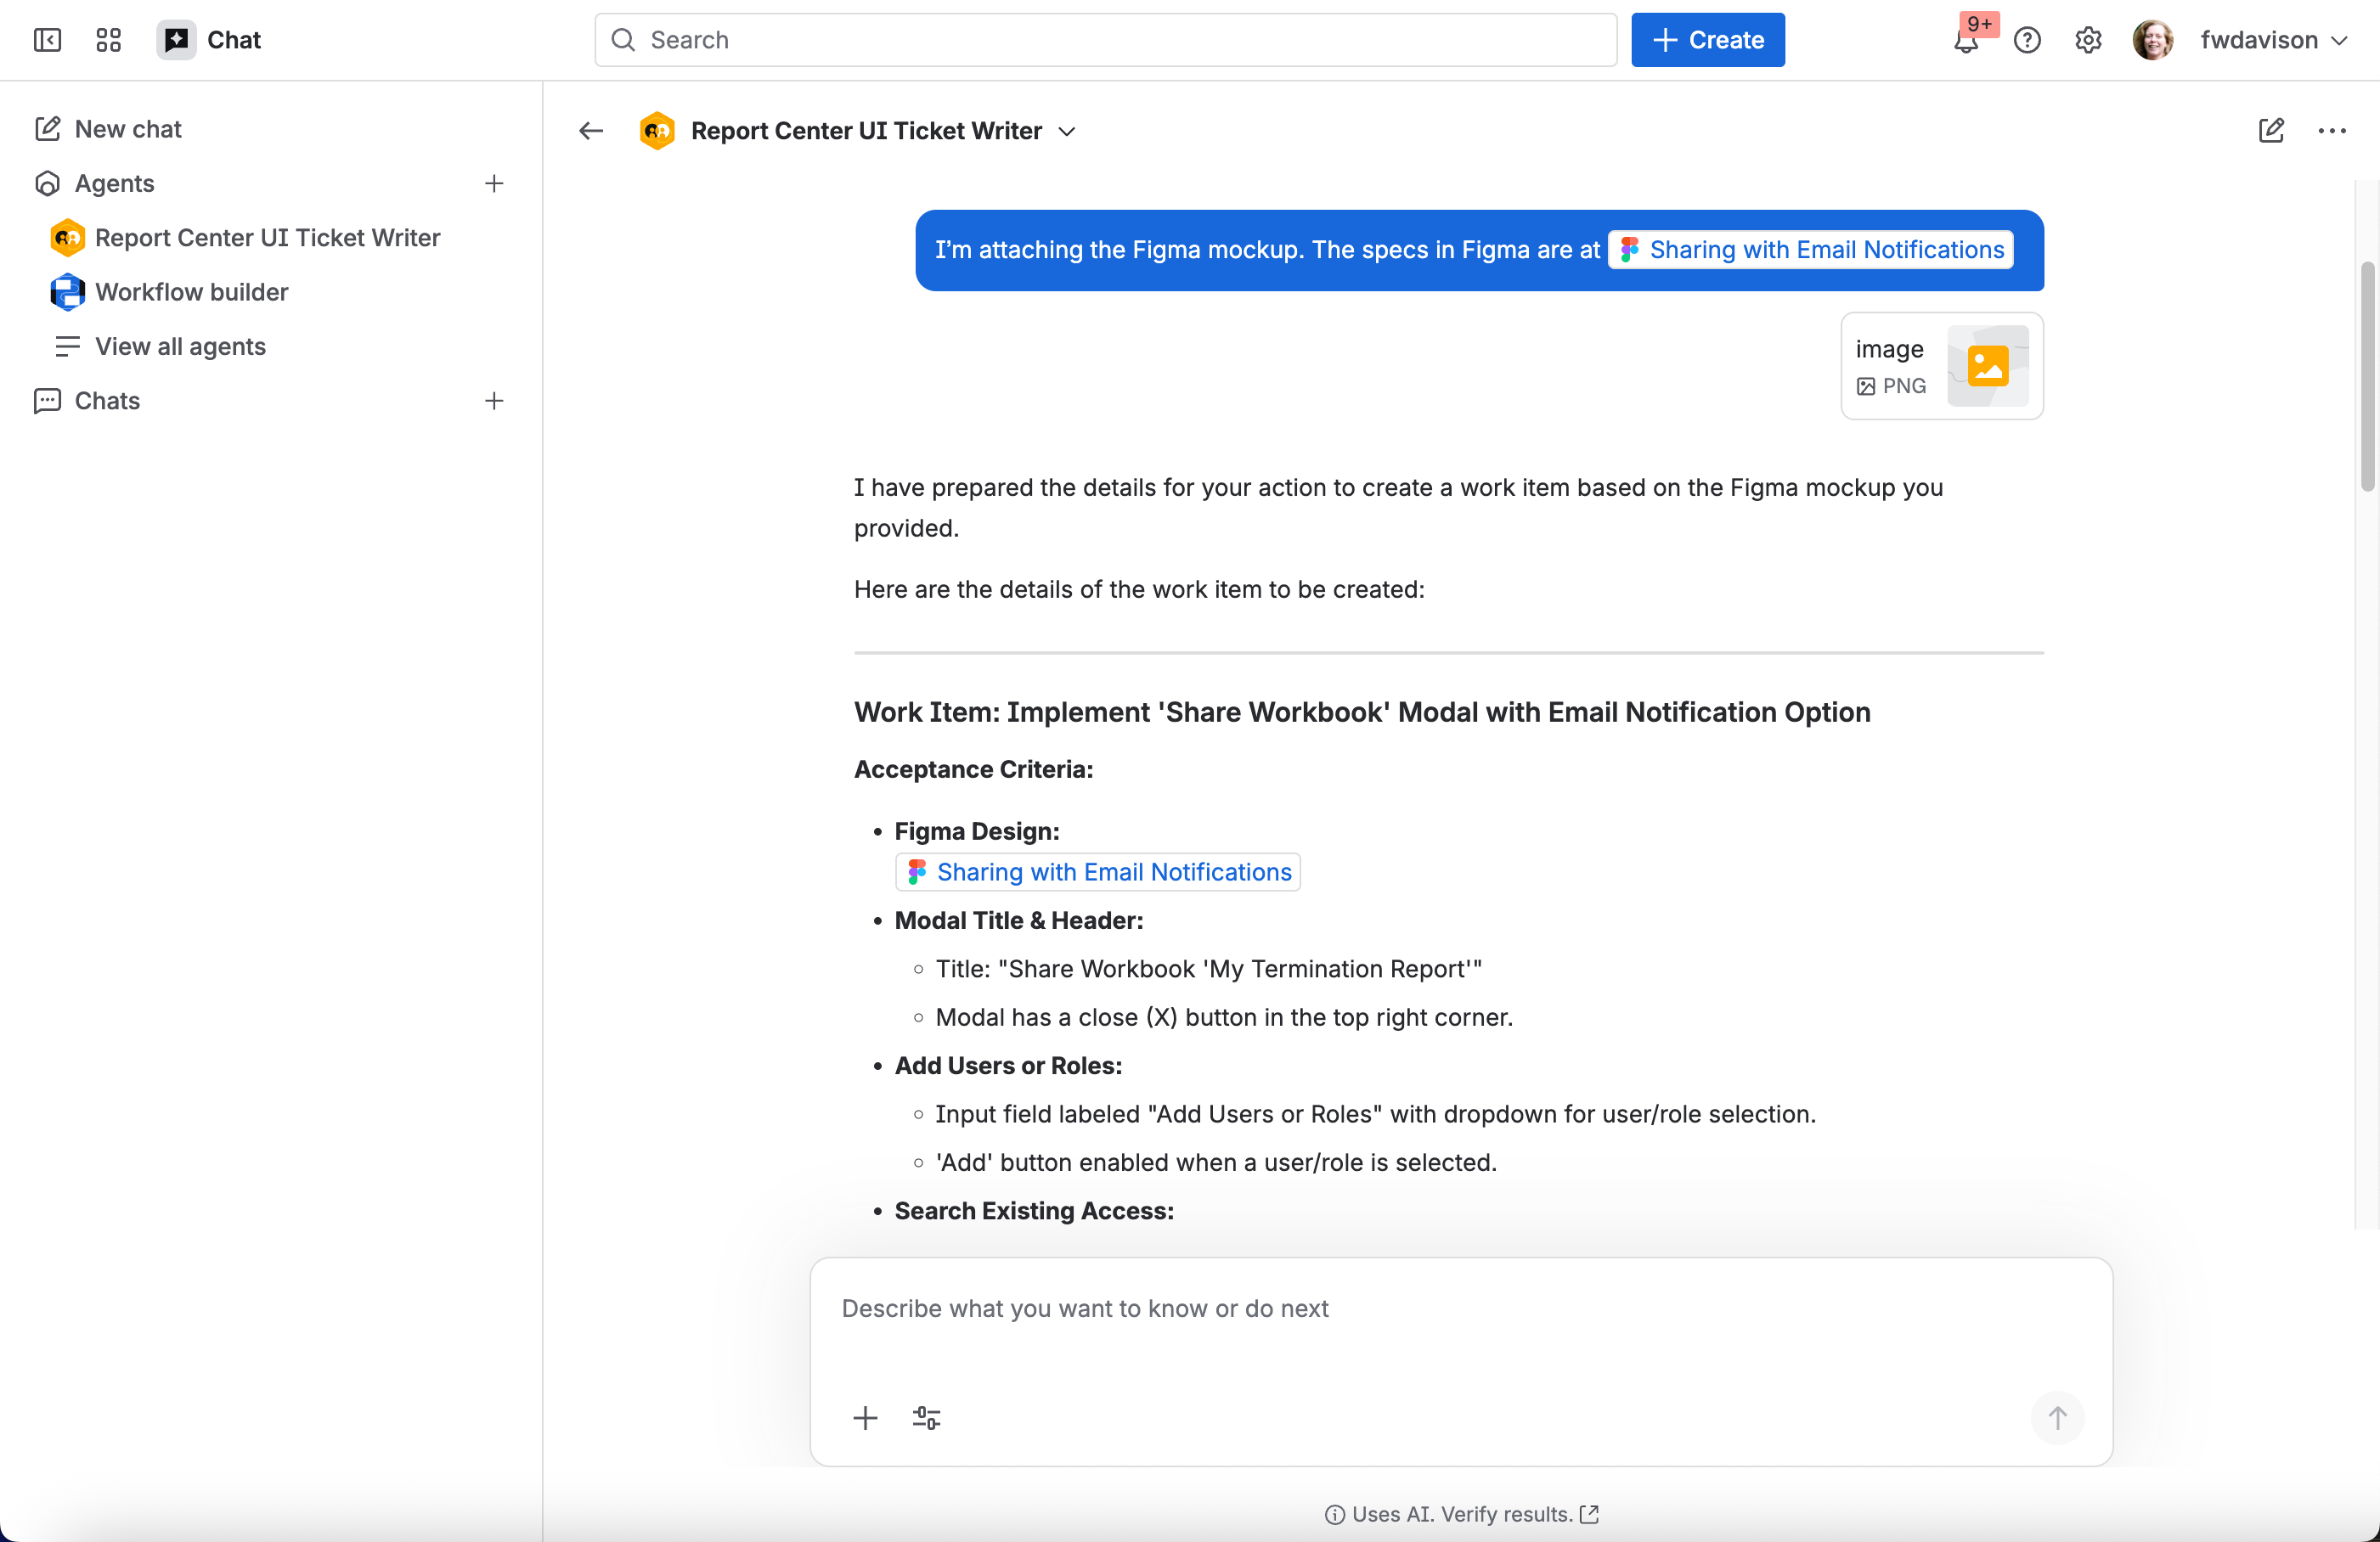
Task: Open the help question mark icon
Action: click(2026, 40)
